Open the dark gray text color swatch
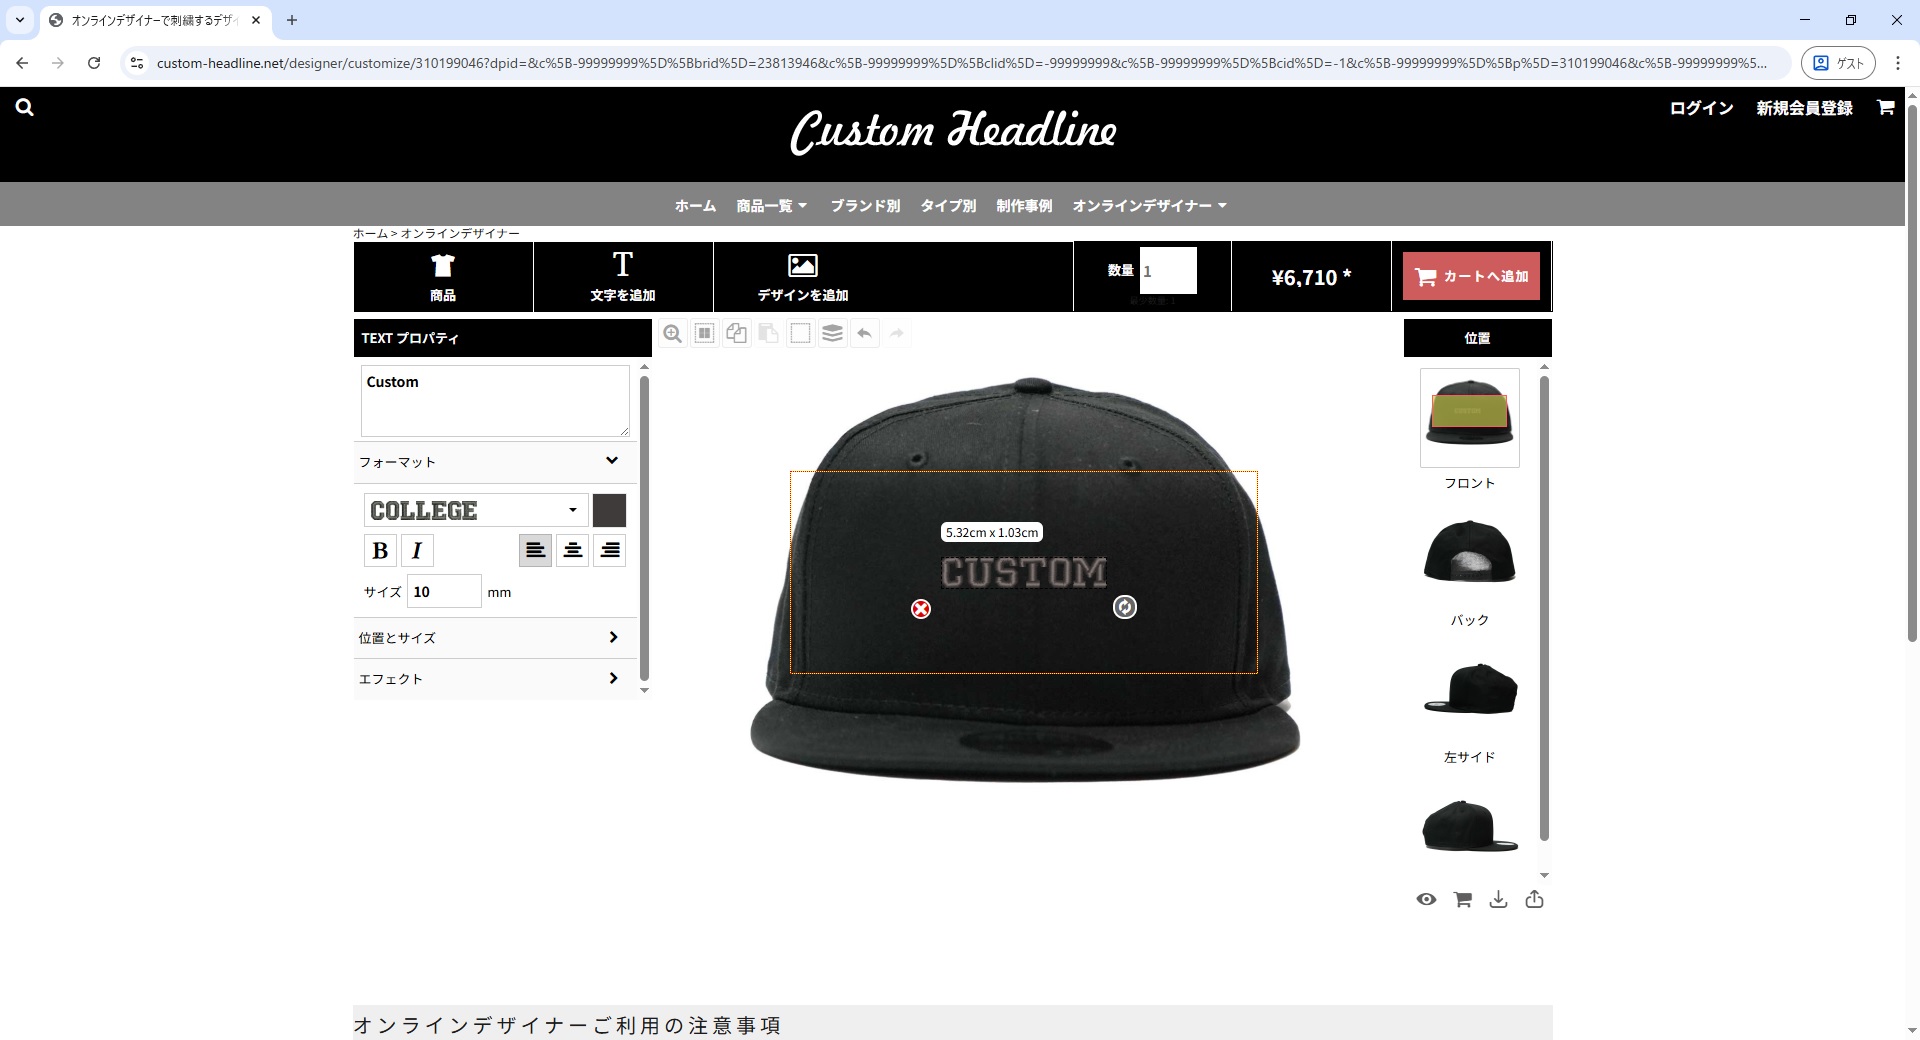The width and height of the screenshot is (1920, 1040). [609, 510]
